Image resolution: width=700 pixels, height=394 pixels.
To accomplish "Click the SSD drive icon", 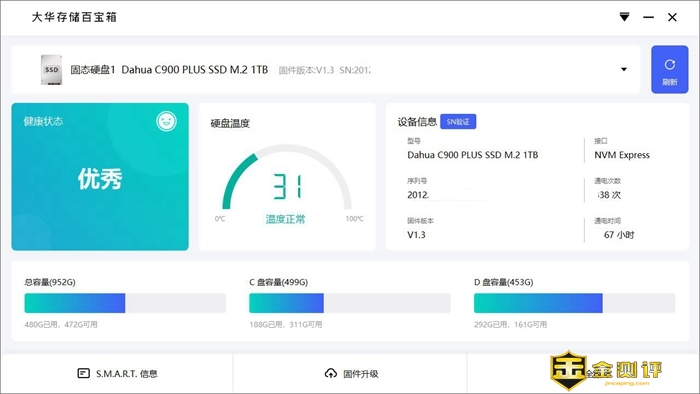I will [51, 70].
